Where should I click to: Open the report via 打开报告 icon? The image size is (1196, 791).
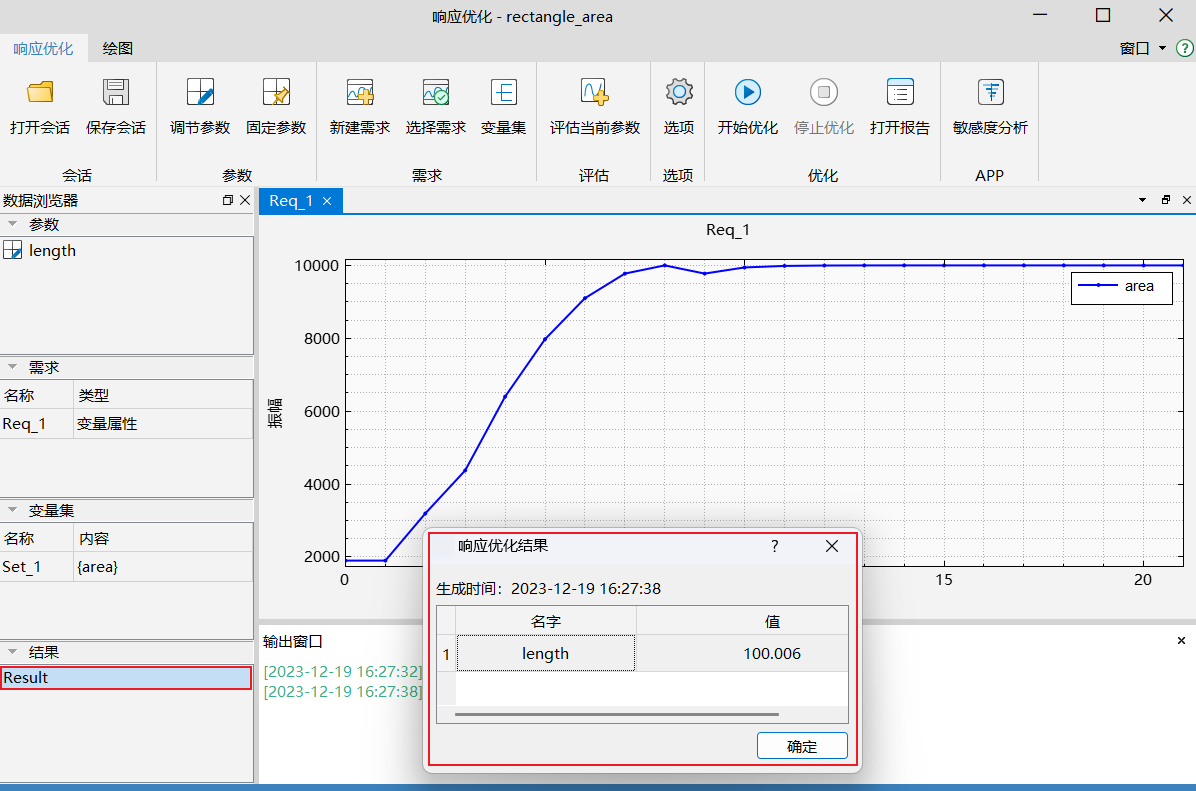click(900, 94)
